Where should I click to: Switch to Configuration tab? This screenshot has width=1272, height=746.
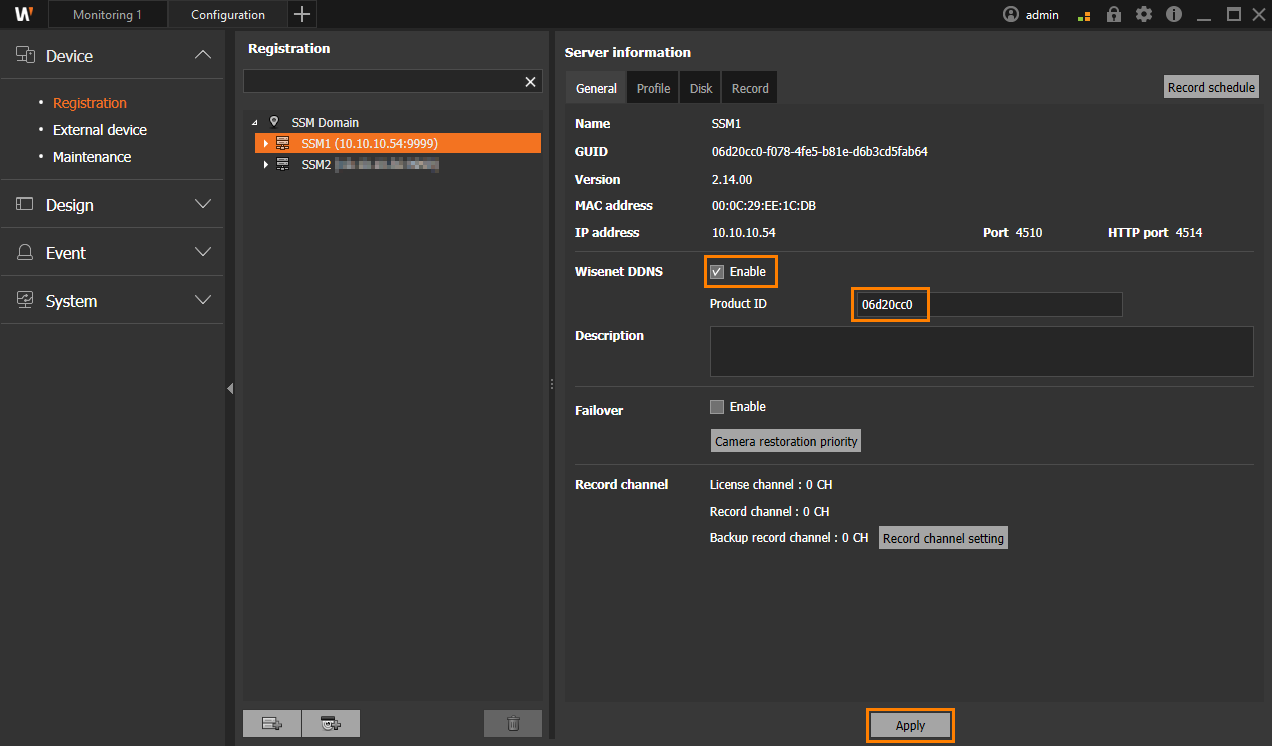tap(228, 15)
